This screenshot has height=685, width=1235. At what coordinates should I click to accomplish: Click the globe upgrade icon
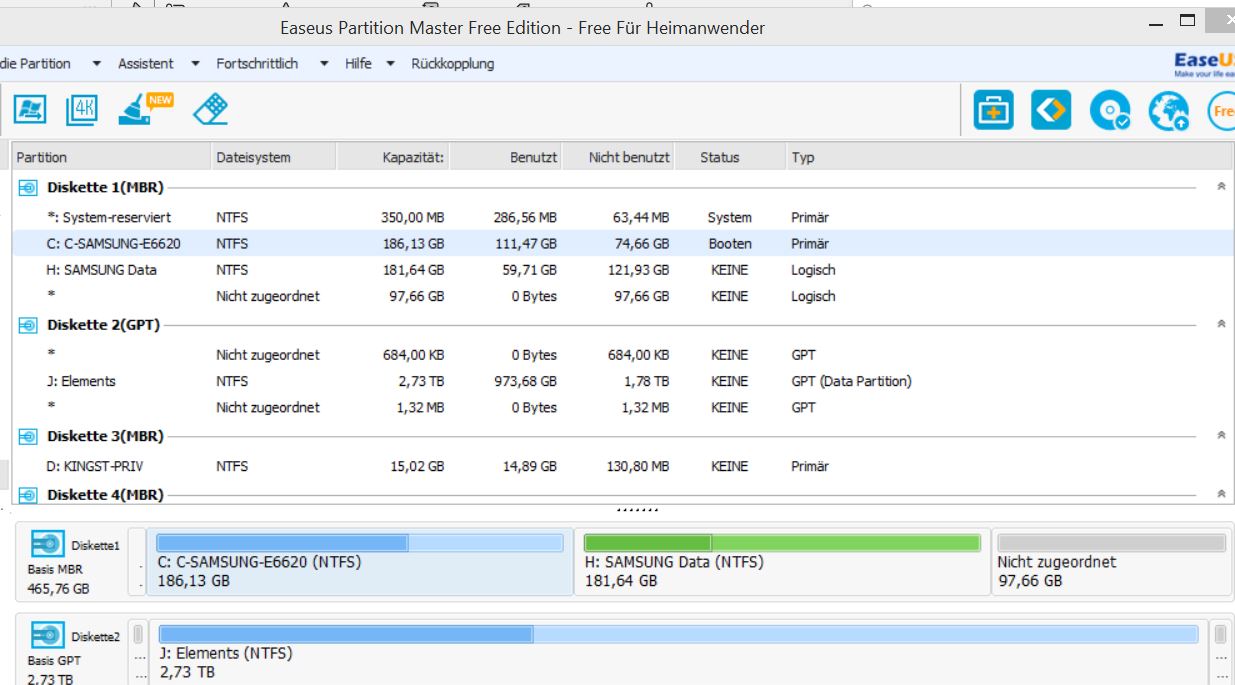click(x=1168, y=110)
